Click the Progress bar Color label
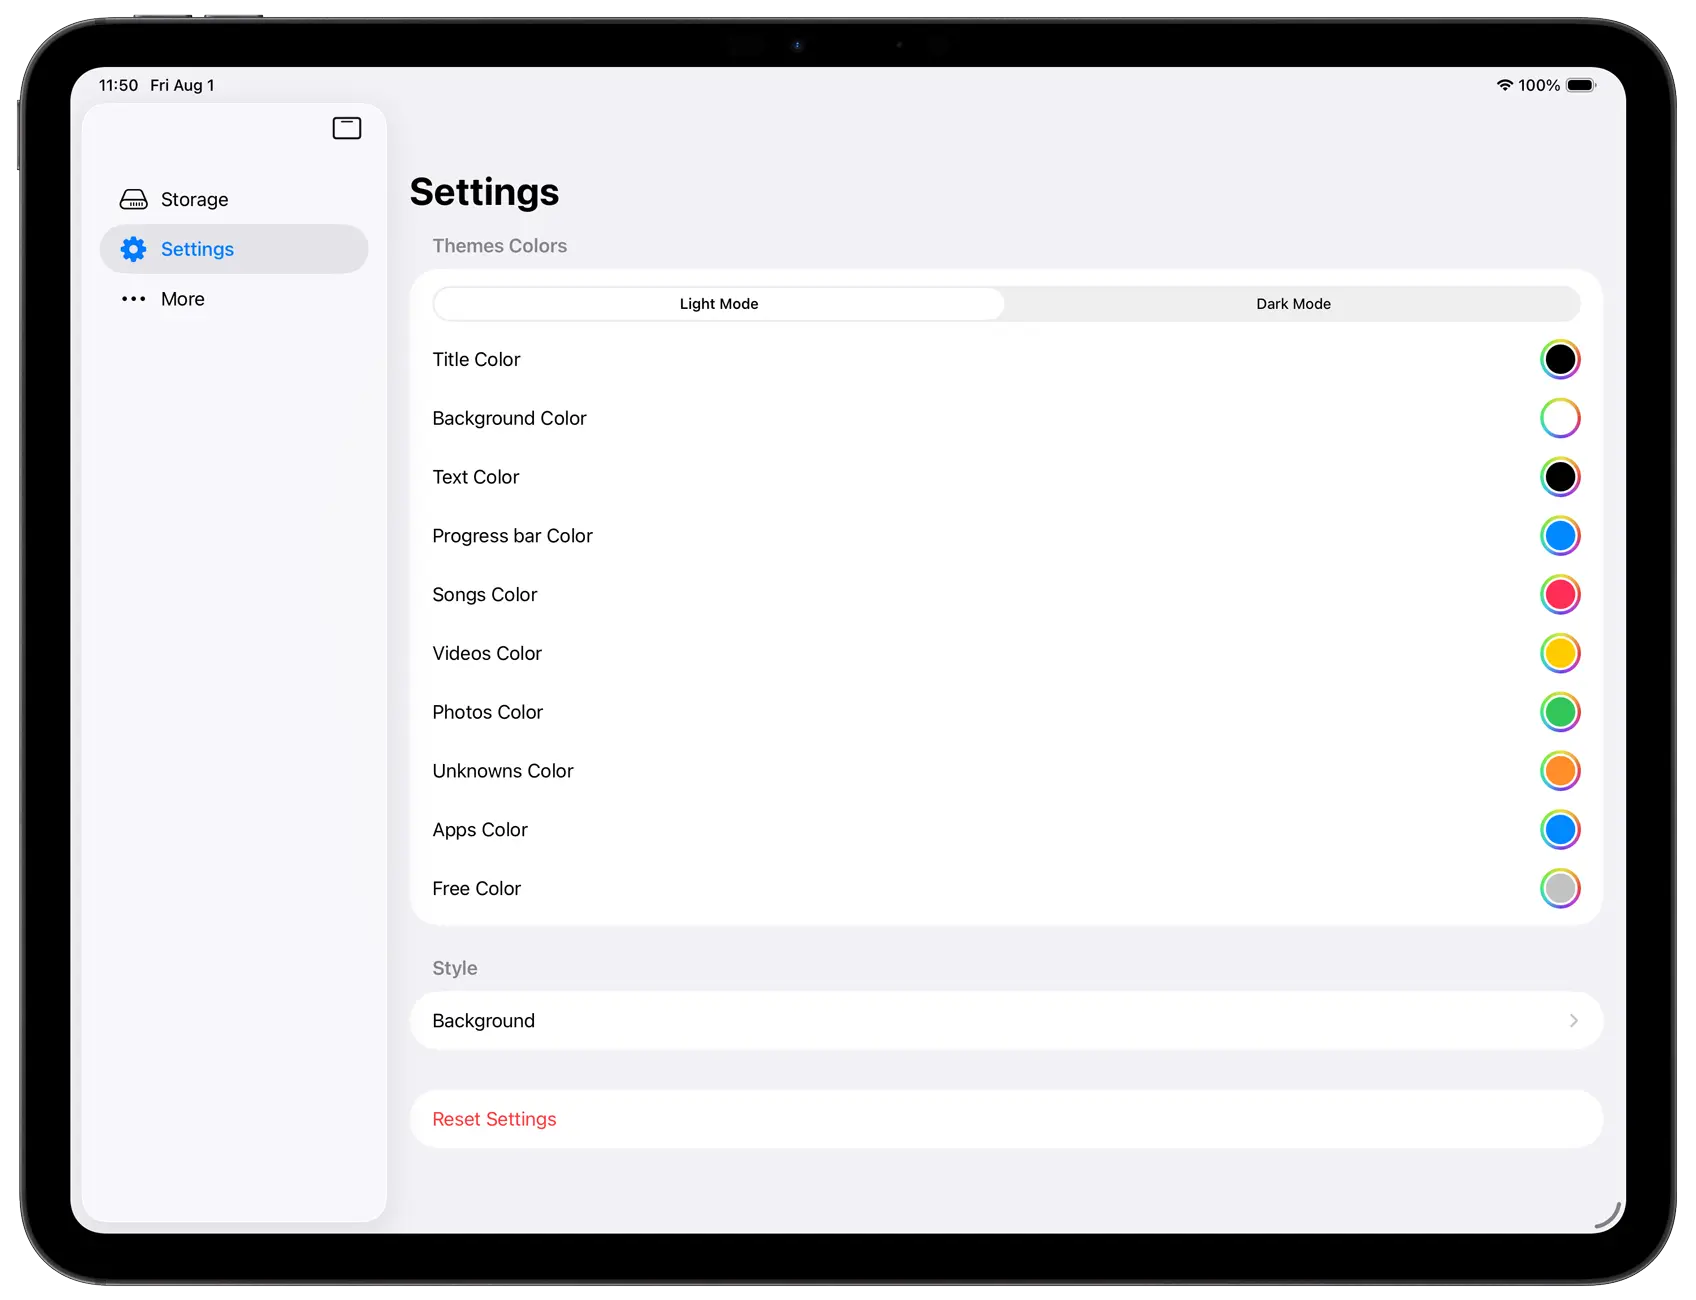The width and height of the screenshot is (1696, 1300). pyautogui.click(x=512, y=536)
